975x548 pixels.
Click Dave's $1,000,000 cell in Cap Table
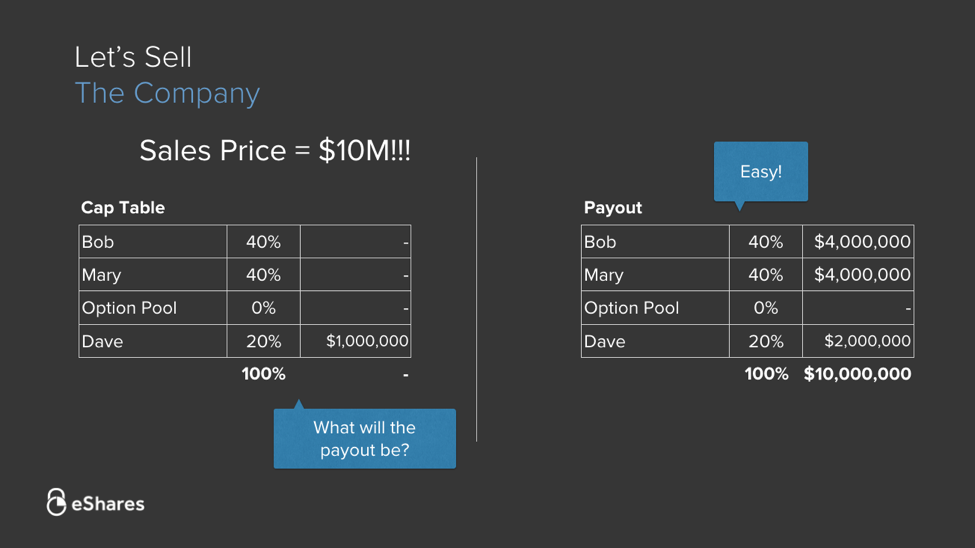pyautogui.click(x=356, y=341)
